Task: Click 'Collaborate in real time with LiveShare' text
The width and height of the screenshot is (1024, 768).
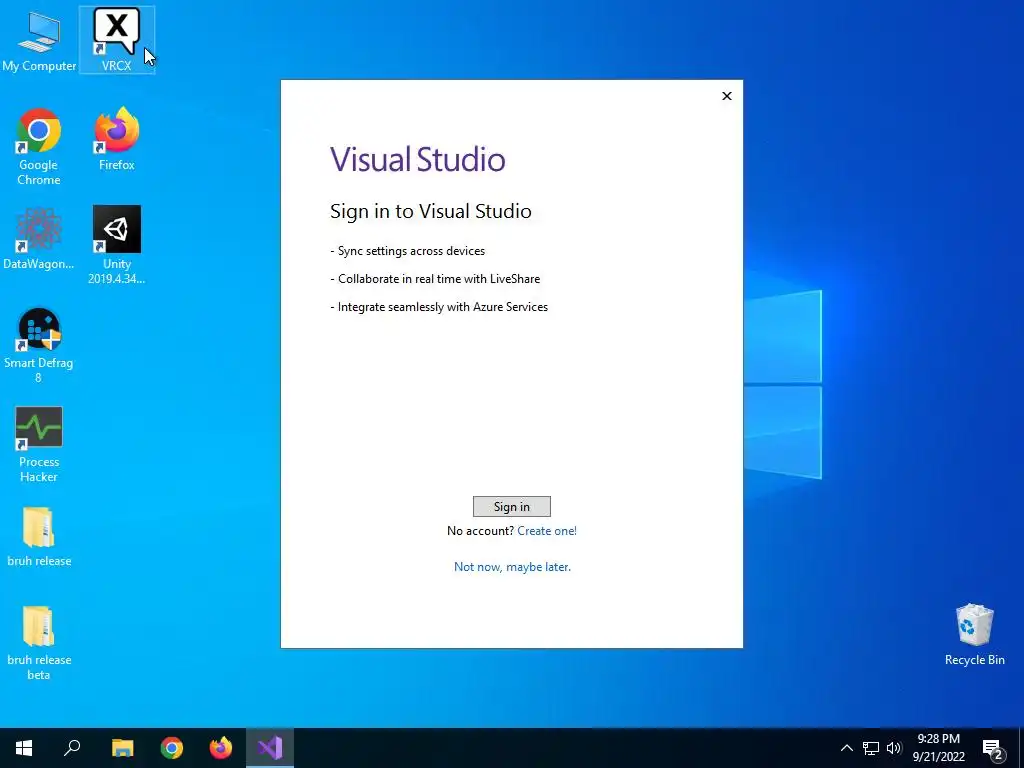Action: pyautogui.click(x=439, y=279)
